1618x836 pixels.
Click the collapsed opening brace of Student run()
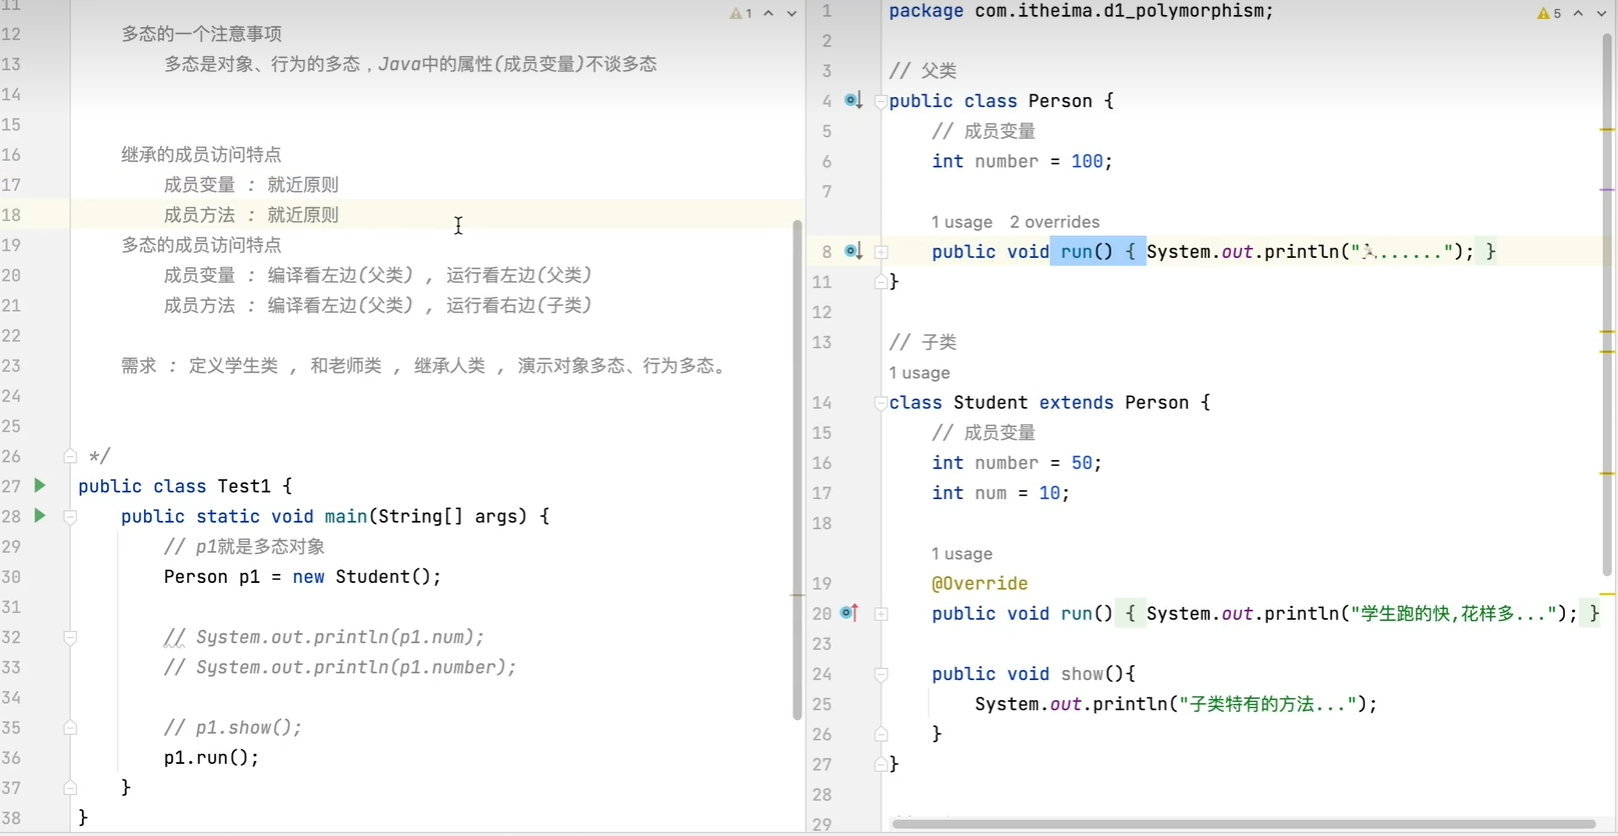coord(1130,614)
